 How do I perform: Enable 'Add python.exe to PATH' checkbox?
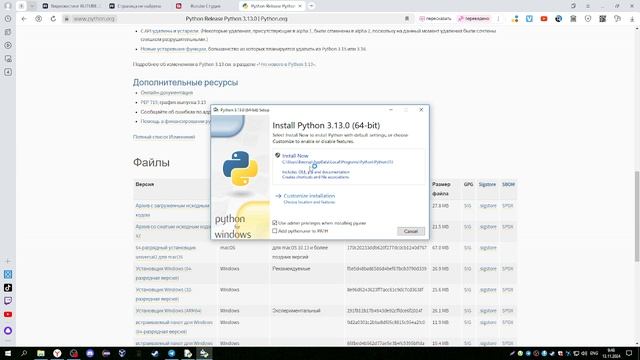tap(275, 231)
